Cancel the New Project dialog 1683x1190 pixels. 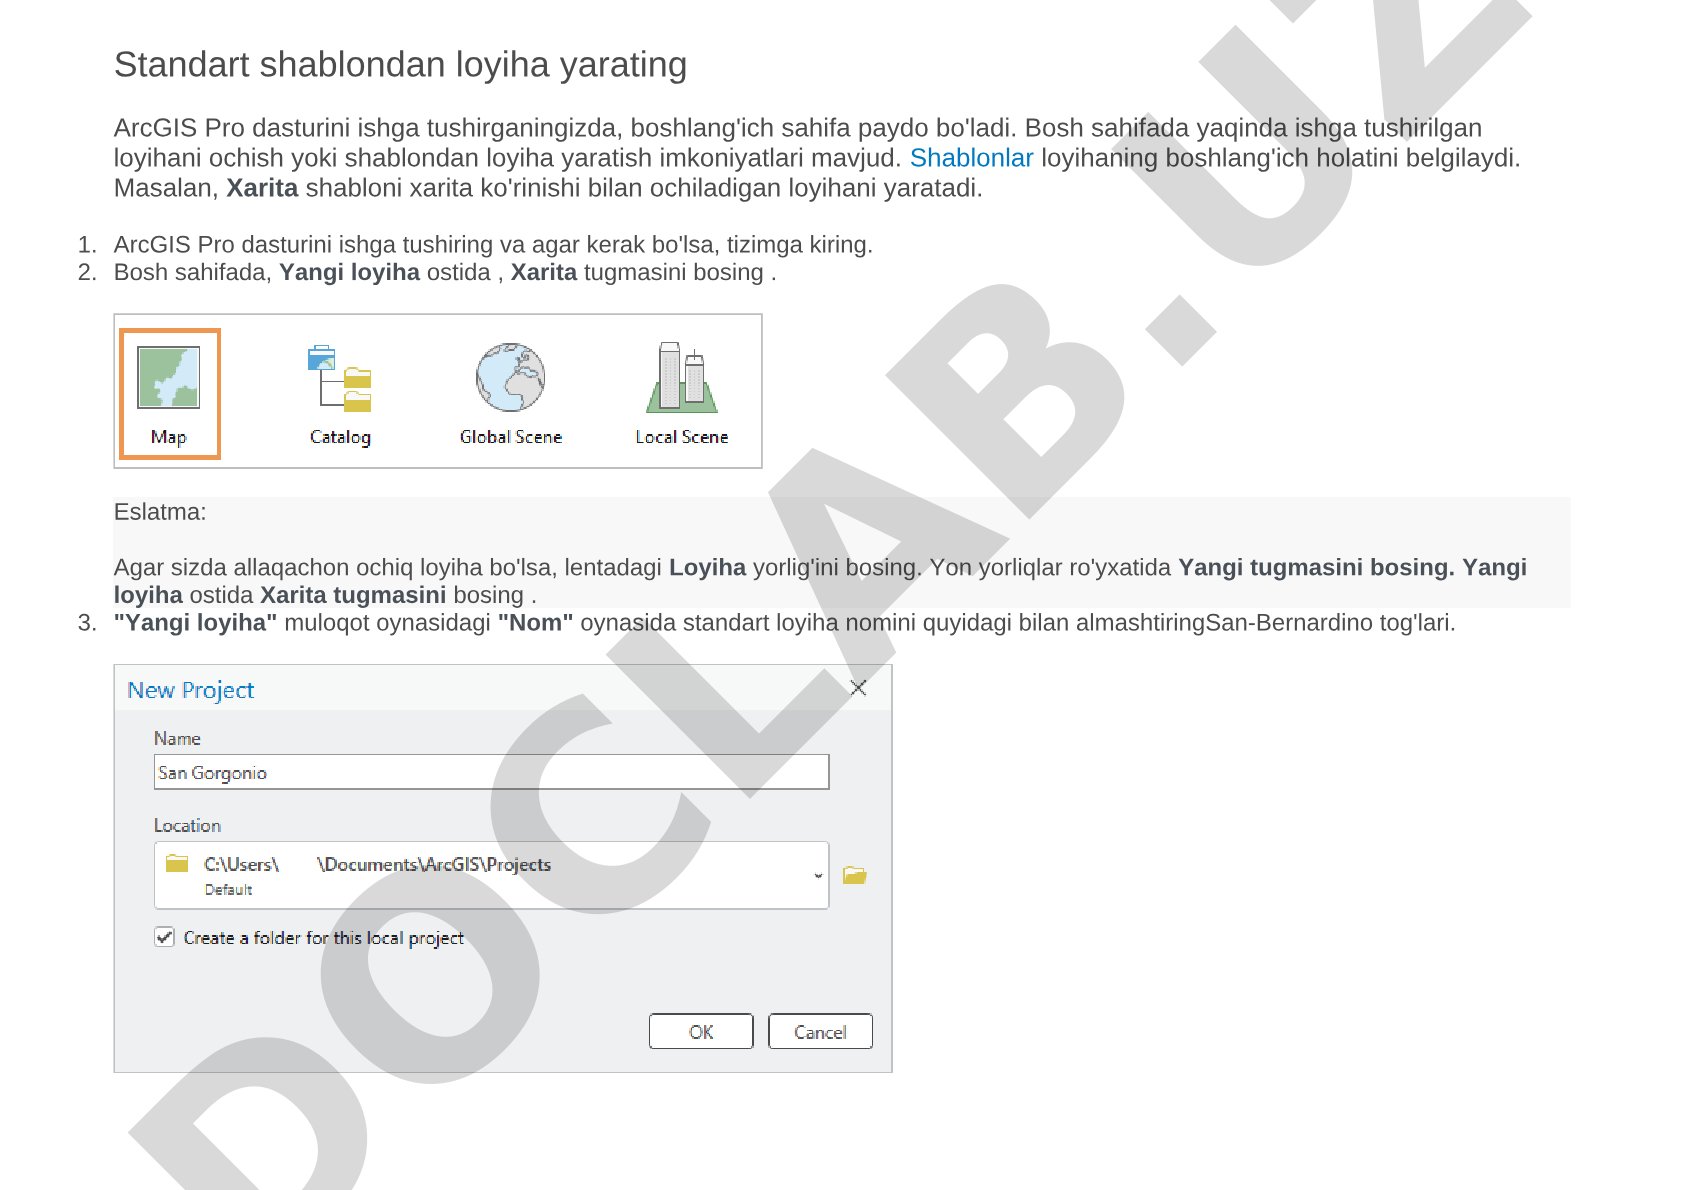(x=820, y=1032)
